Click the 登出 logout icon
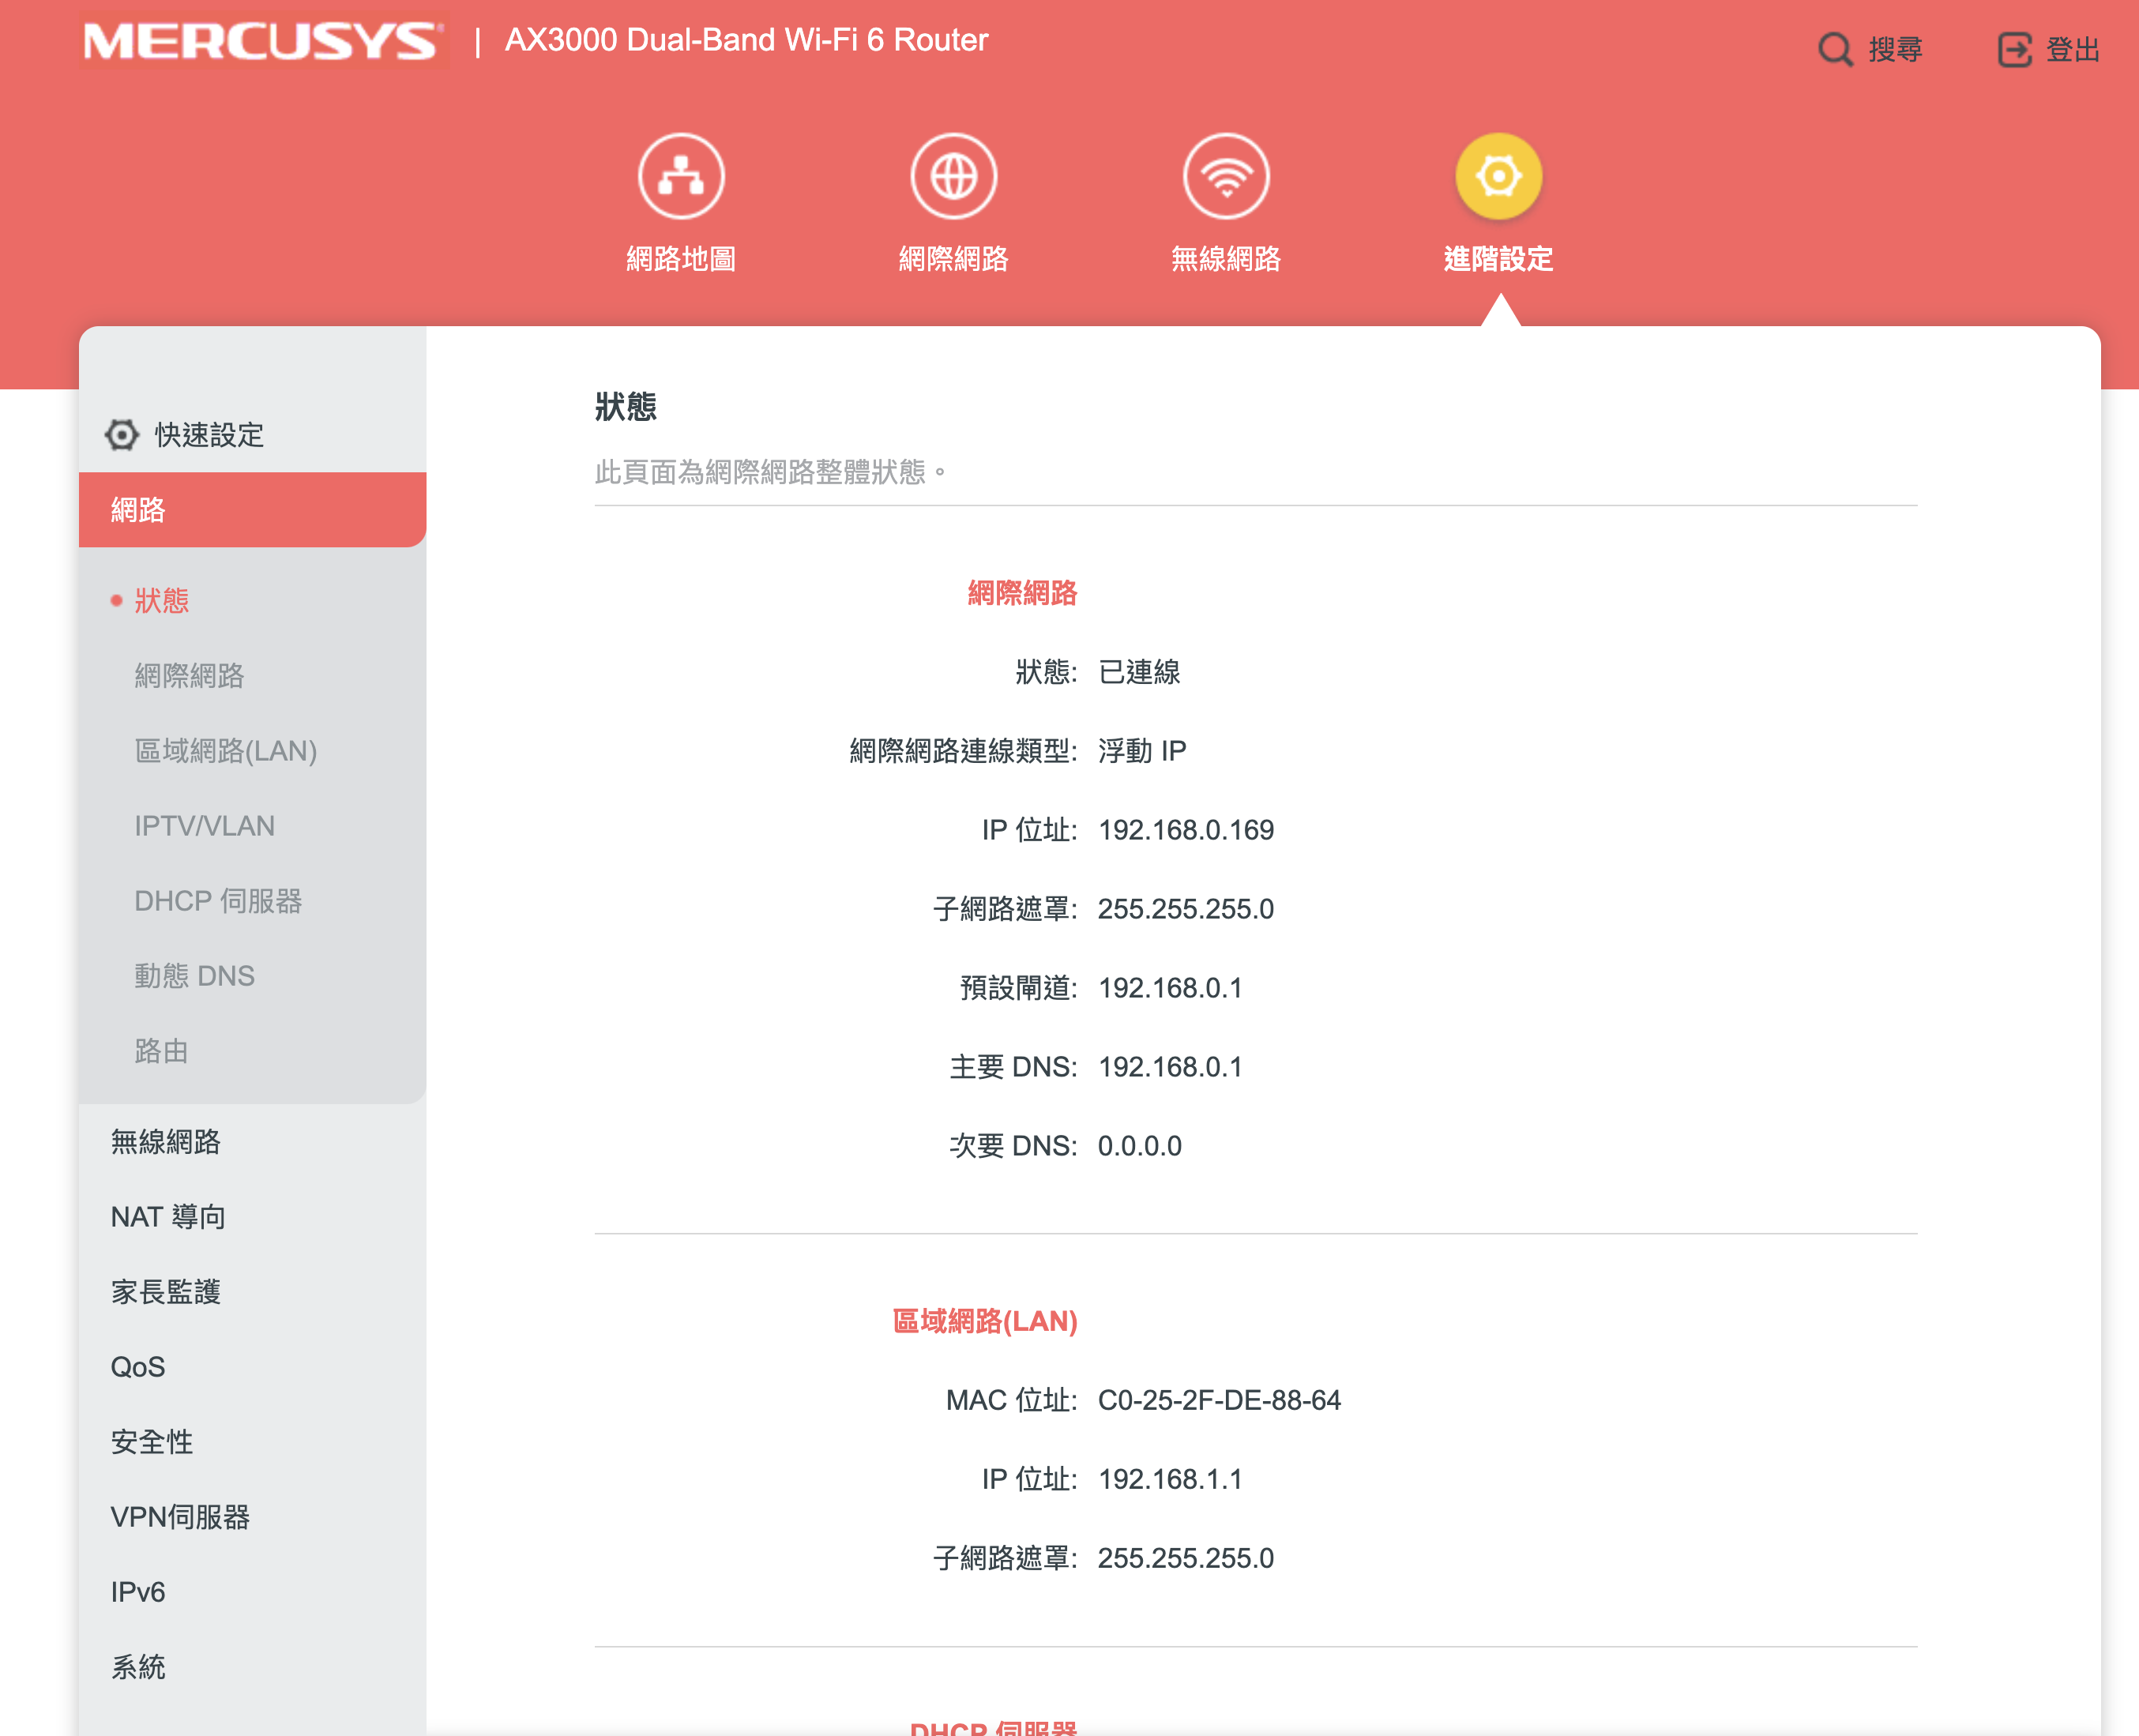2139x1736 pixels. click(x=2014, y=49)
